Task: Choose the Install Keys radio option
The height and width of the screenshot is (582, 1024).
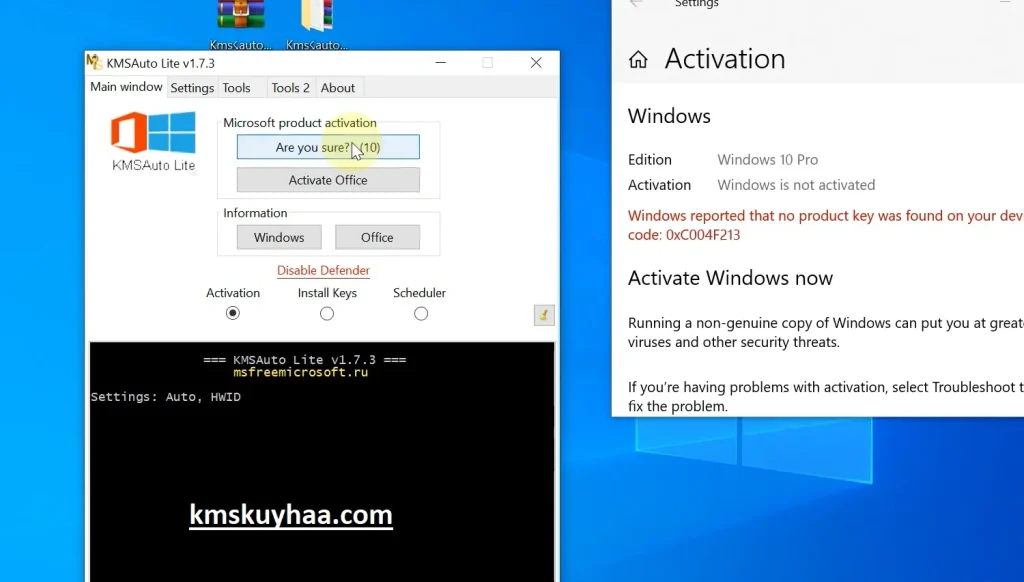Action: (327, 313)
